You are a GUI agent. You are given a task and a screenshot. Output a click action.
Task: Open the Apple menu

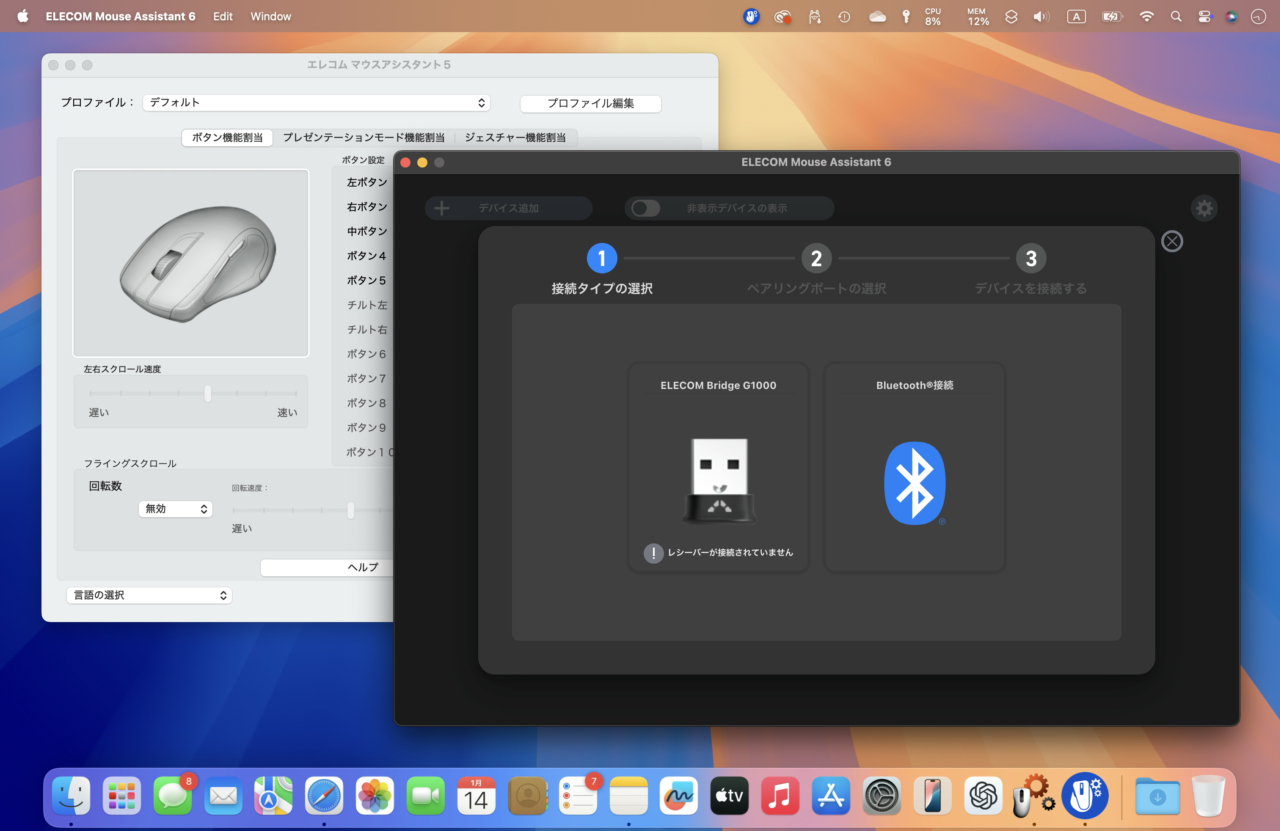23,16
